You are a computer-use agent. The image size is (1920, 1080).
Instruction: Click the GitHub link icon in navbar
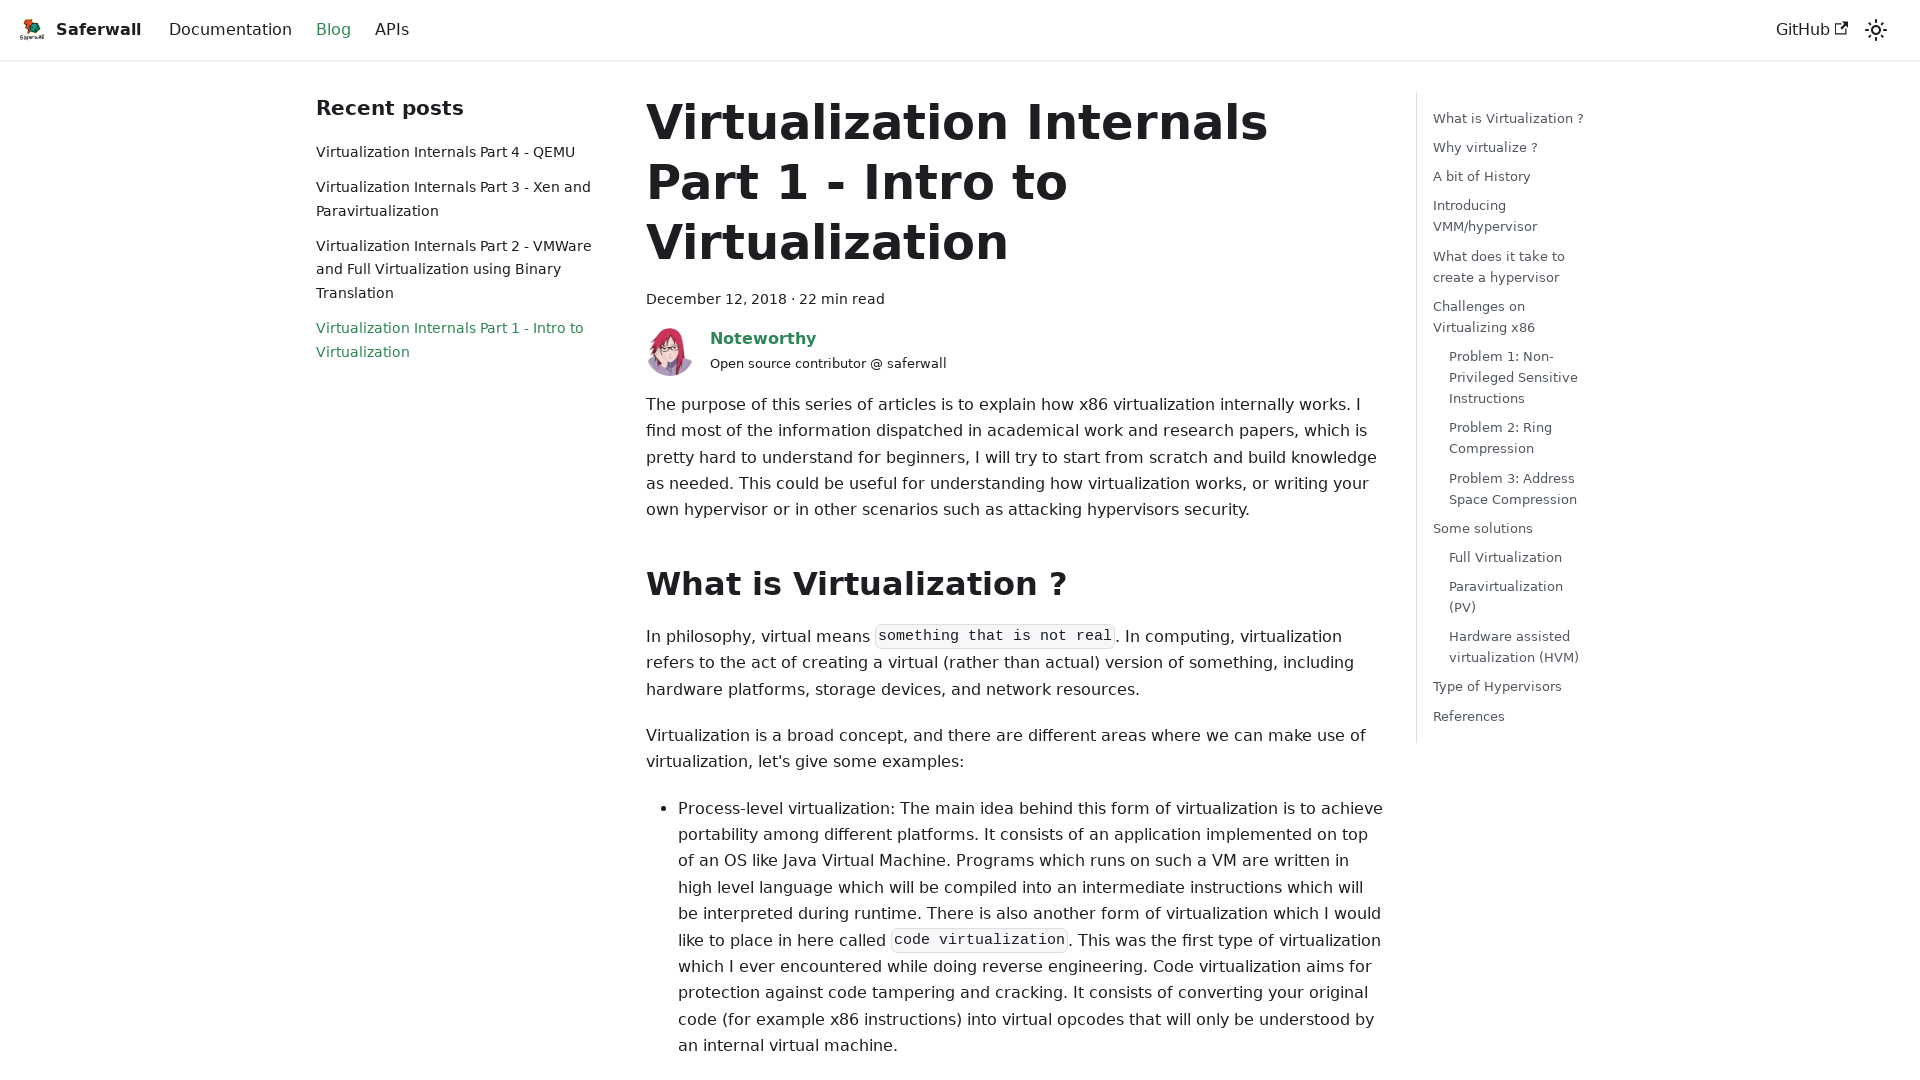pos(1841,29)
